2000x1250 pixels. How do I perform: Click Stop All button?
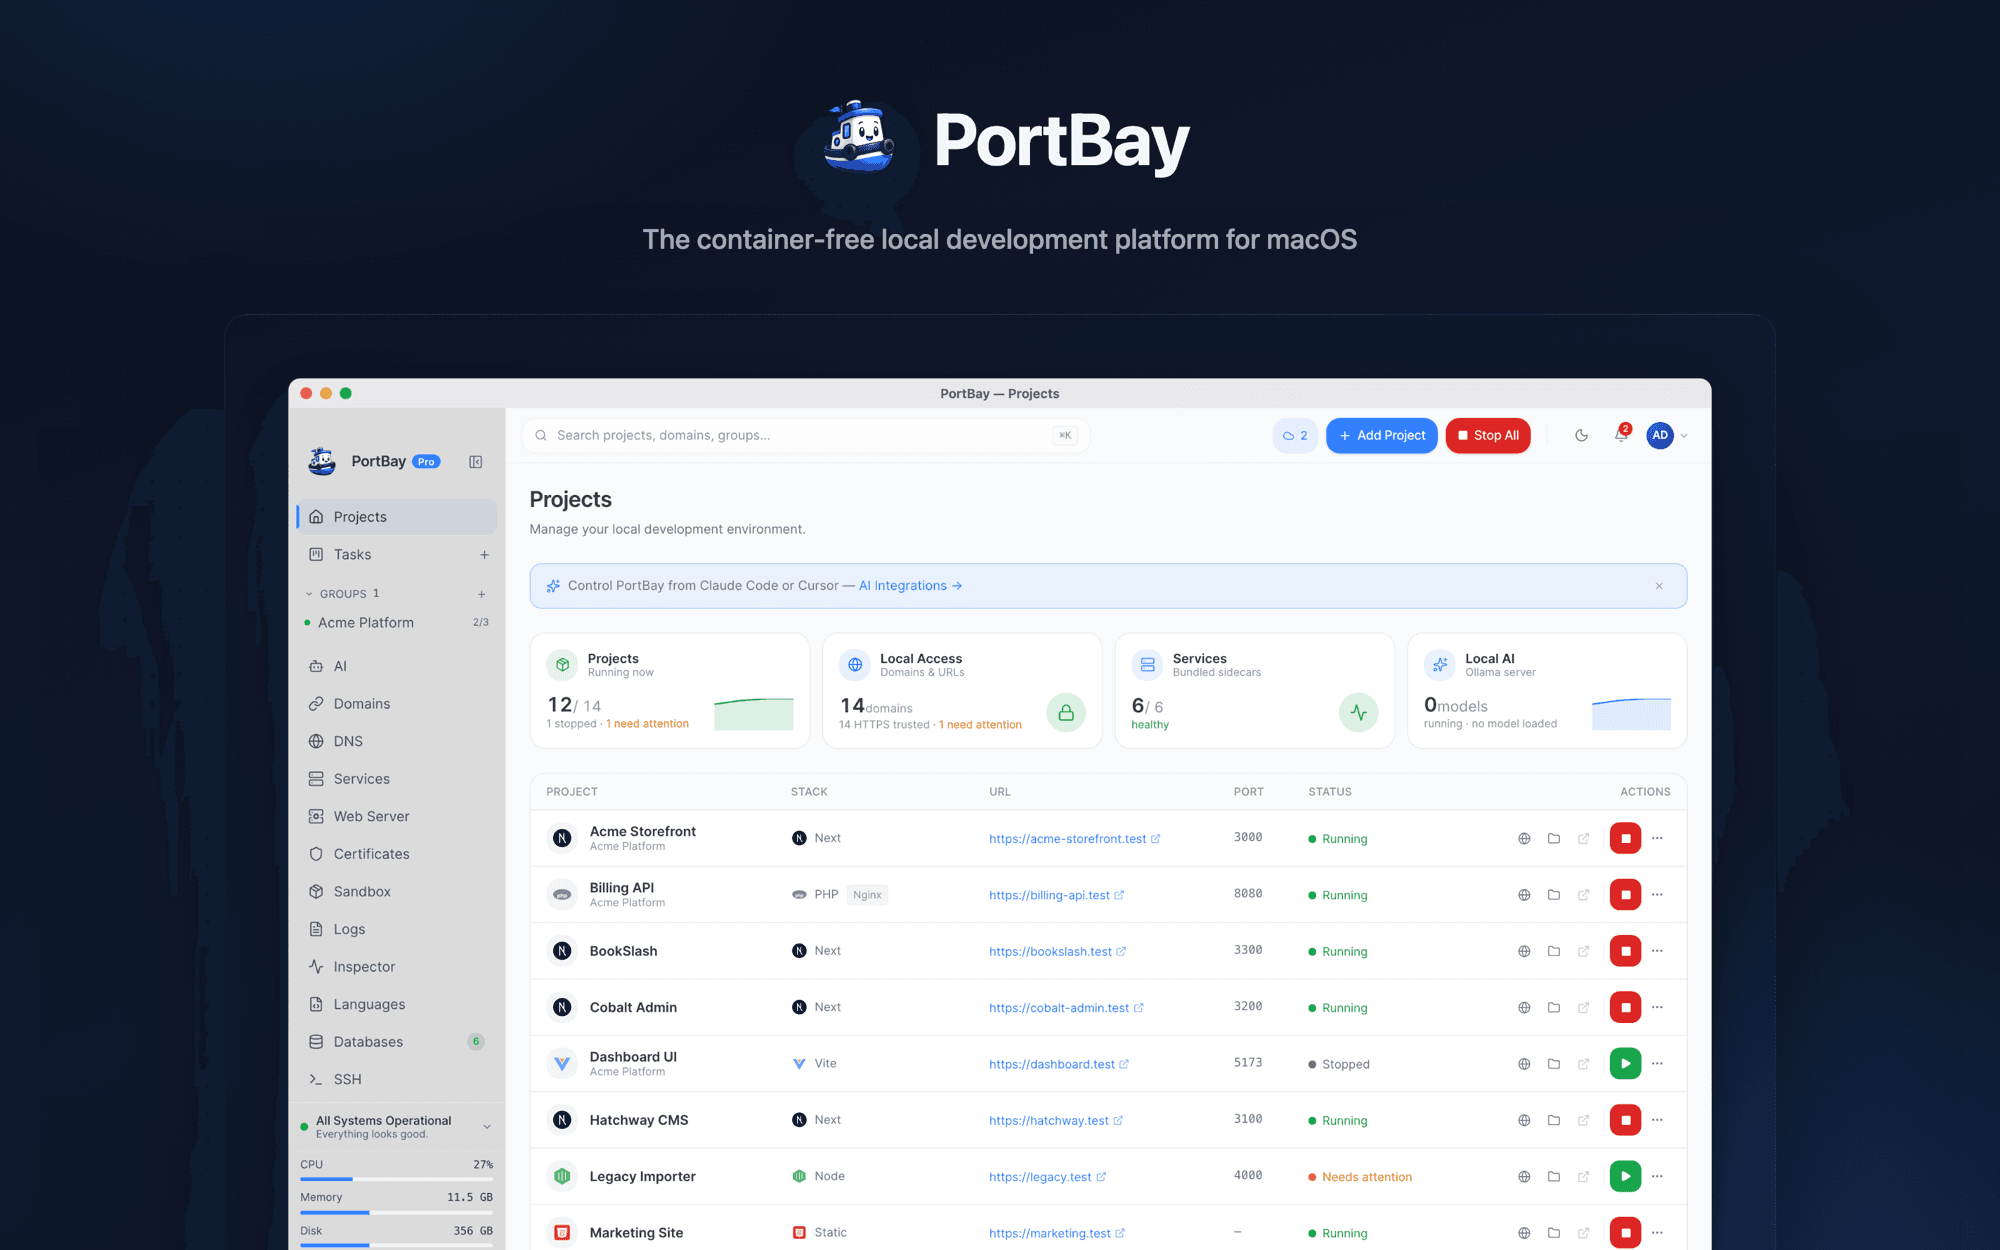(x=1488, y=435)
